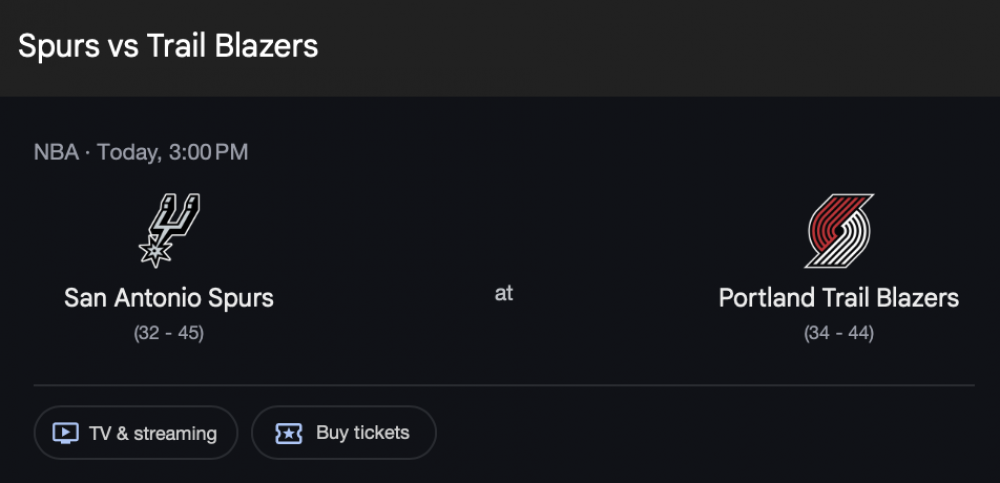Image resolution: width=1000 pixels, height=483 pixels.
Task: Open the Portland Trail Blazers team name
Action: [838, 297]
